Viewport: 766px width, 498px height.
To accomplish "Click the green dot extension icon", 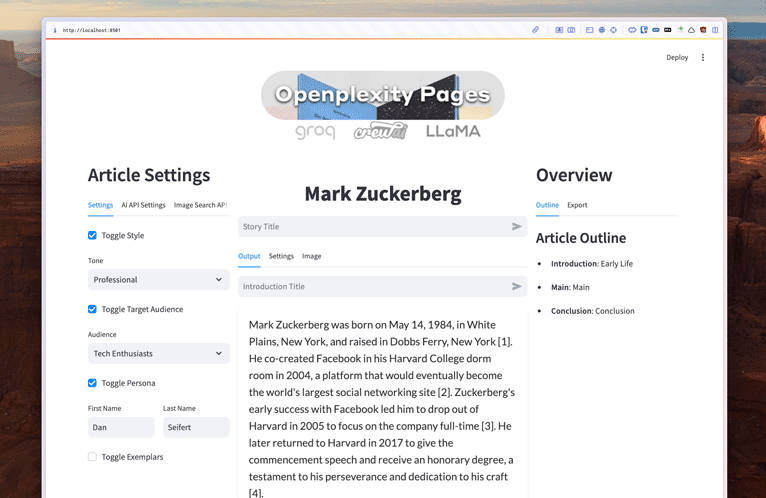I will tap(681, 29).
